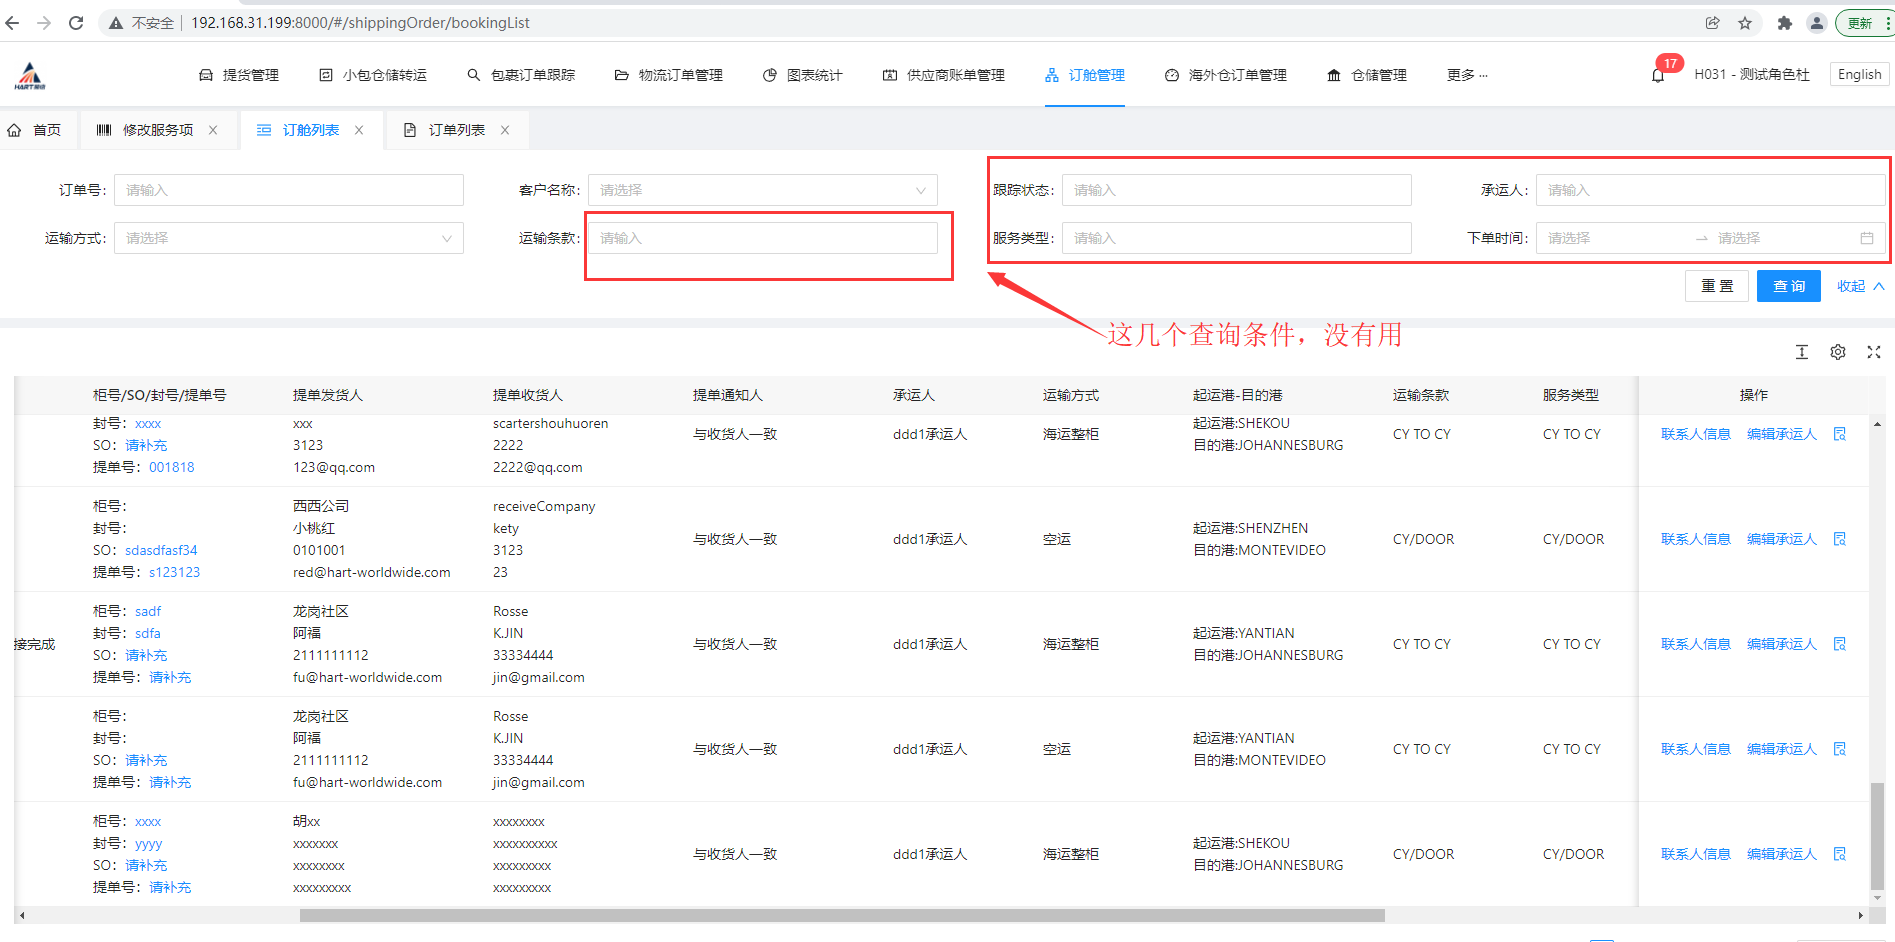Viewport: 1895px width, 942px height.
Task: Open browser extensions puzzle icon
Action: (1784, 23)
